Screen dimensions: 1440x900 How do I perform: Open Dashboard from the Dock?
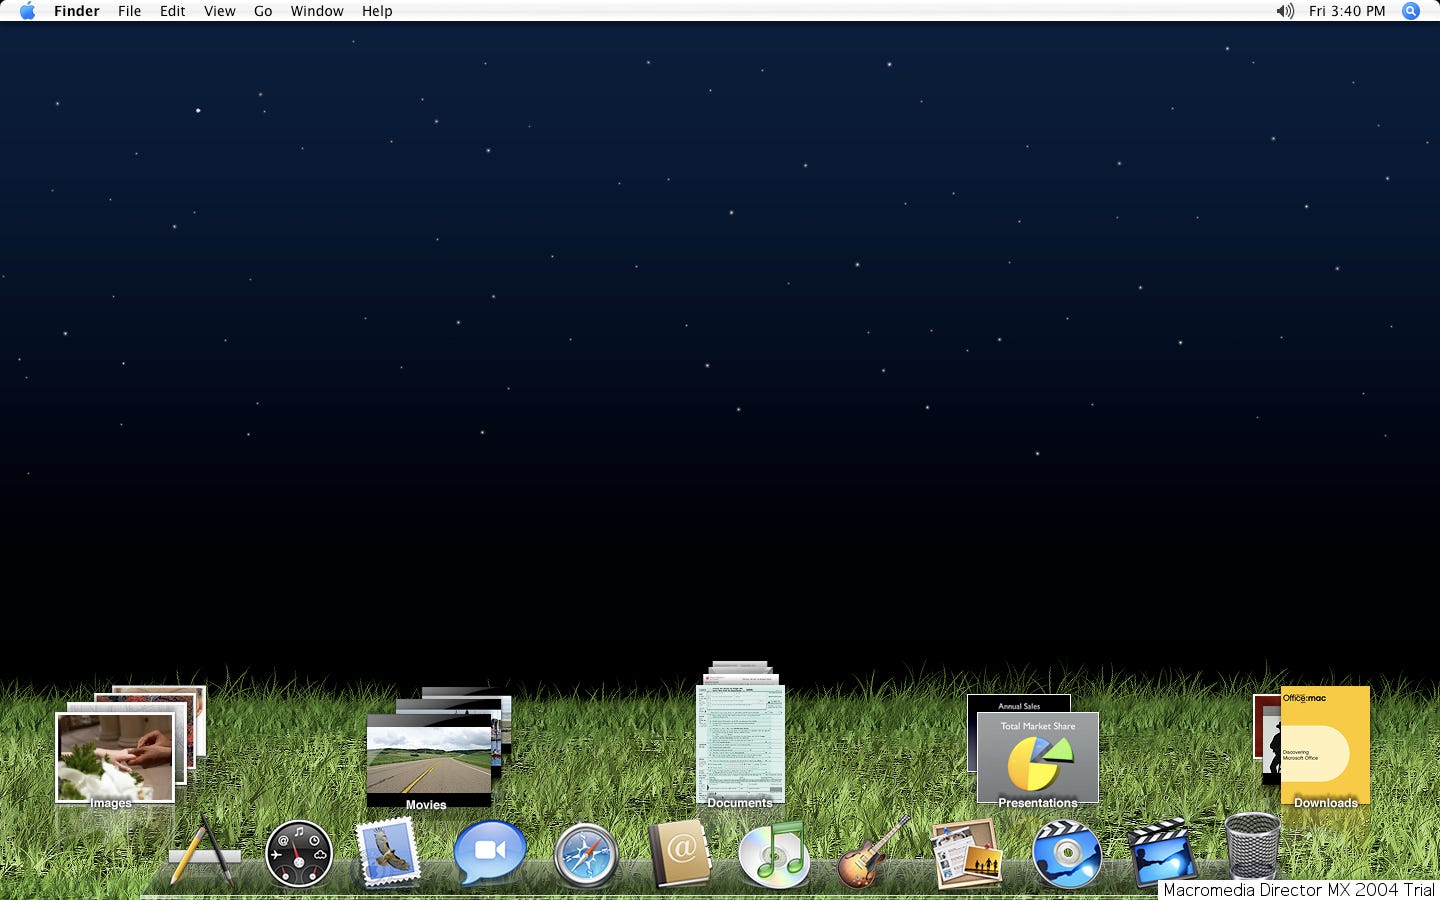click(x=299, y=854)
